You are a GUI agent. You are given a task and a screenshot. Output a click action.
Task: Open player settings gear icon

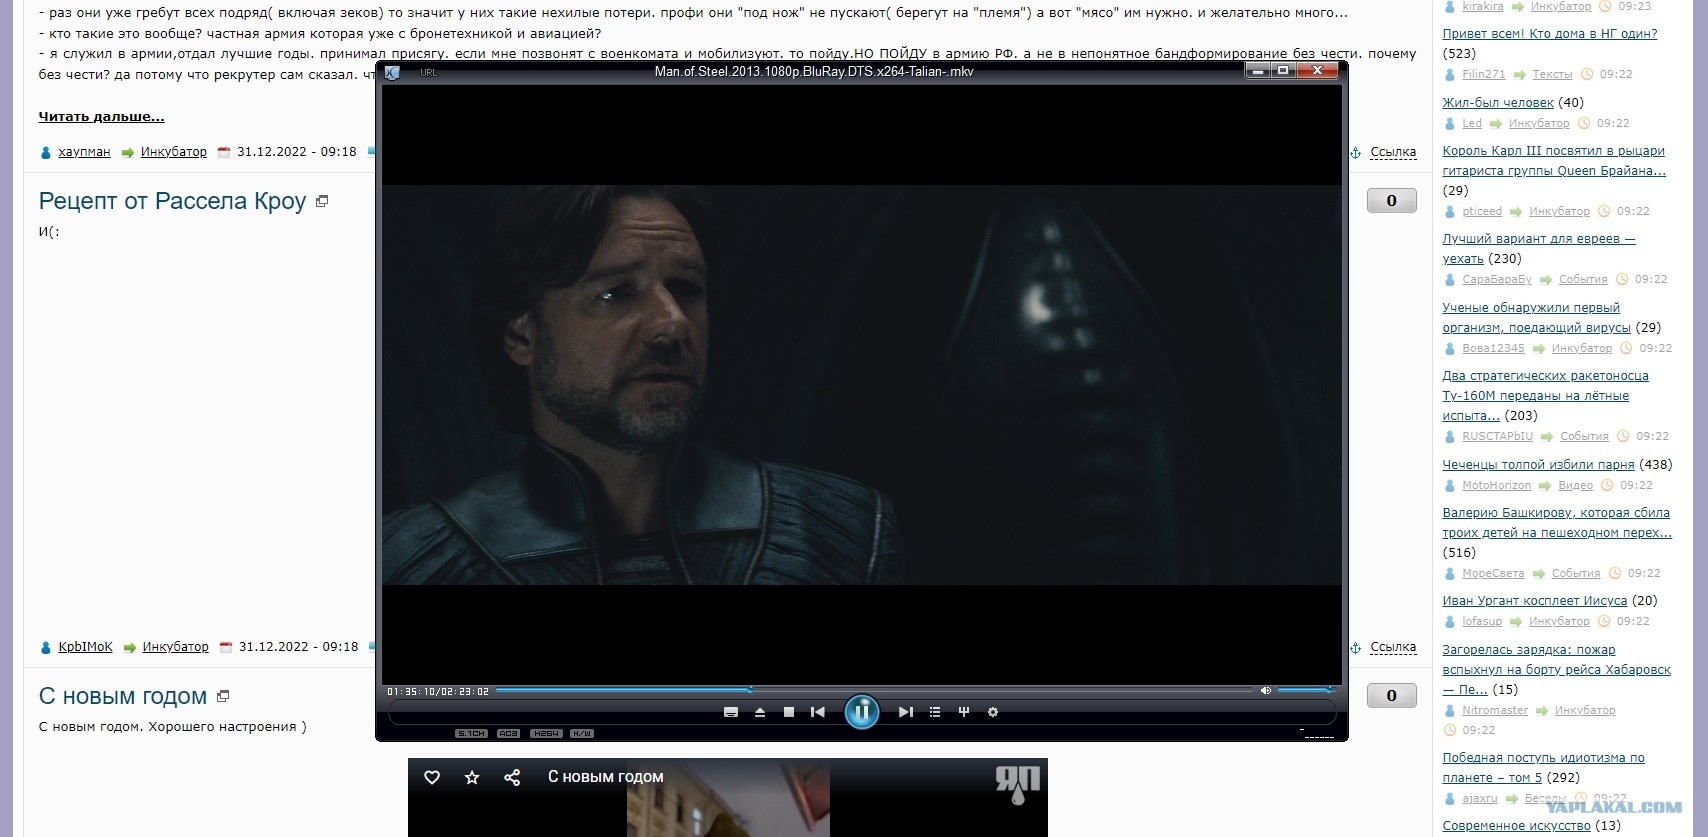point(993,712)
